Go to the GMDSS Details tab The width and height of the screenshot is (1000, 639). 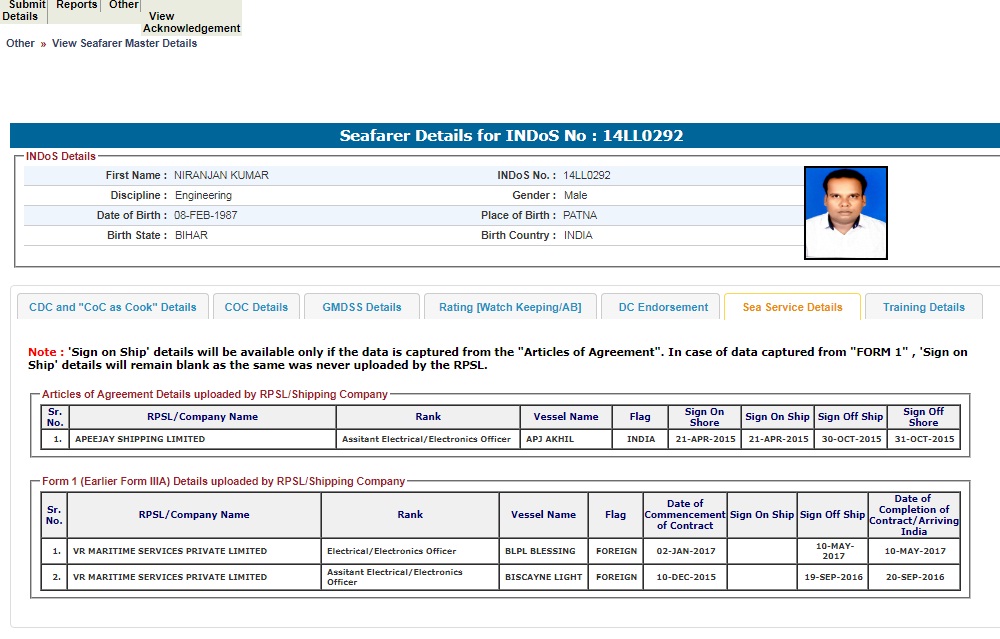point(362,307)
